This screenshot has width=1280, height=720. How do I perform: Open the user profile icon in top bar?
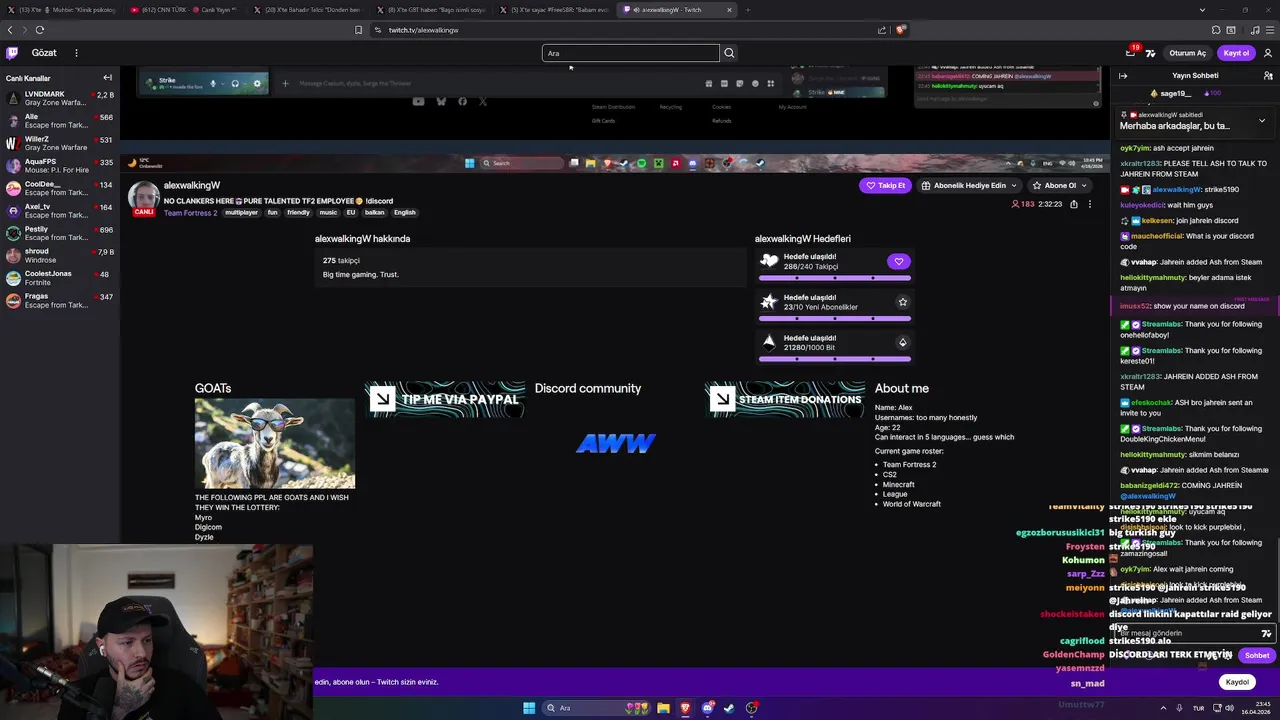(x=1268, y=53)
